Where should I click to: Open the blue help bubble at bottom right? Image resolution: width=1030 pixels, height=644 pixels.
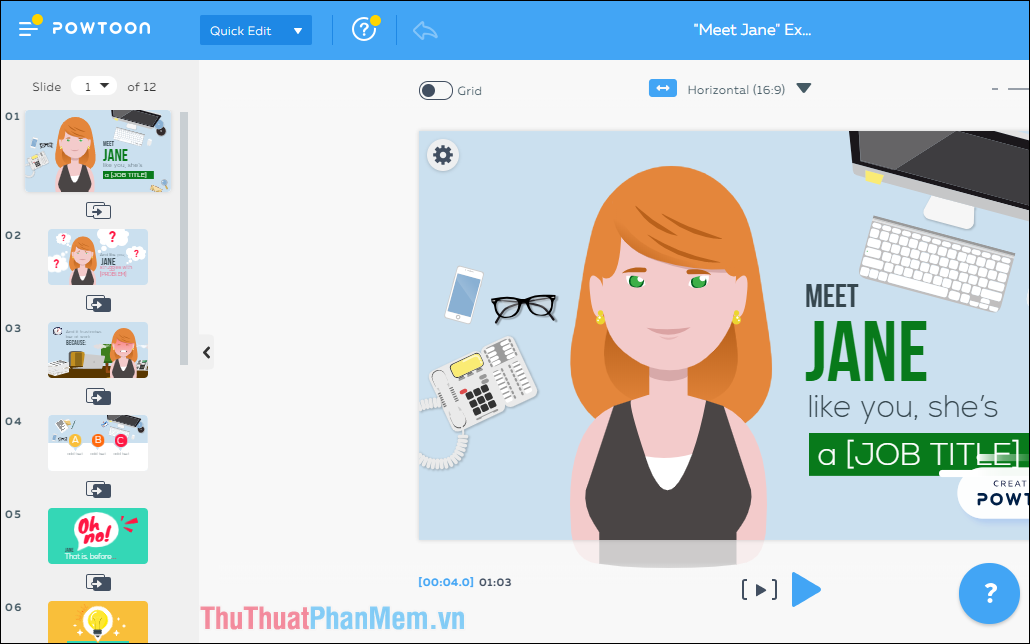pos(989,593)
